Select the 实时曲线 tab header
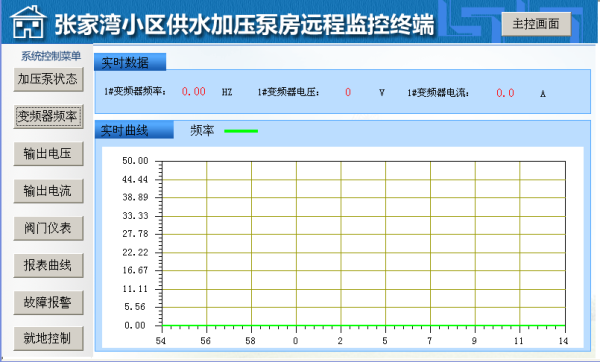The image size is (600, 362). (x=134, y=130)
